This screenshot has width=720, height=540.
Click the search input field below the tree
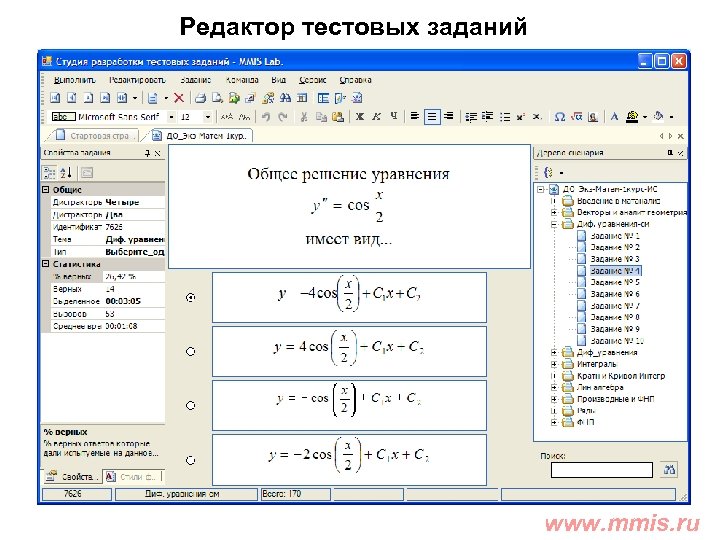coord(602,470)
